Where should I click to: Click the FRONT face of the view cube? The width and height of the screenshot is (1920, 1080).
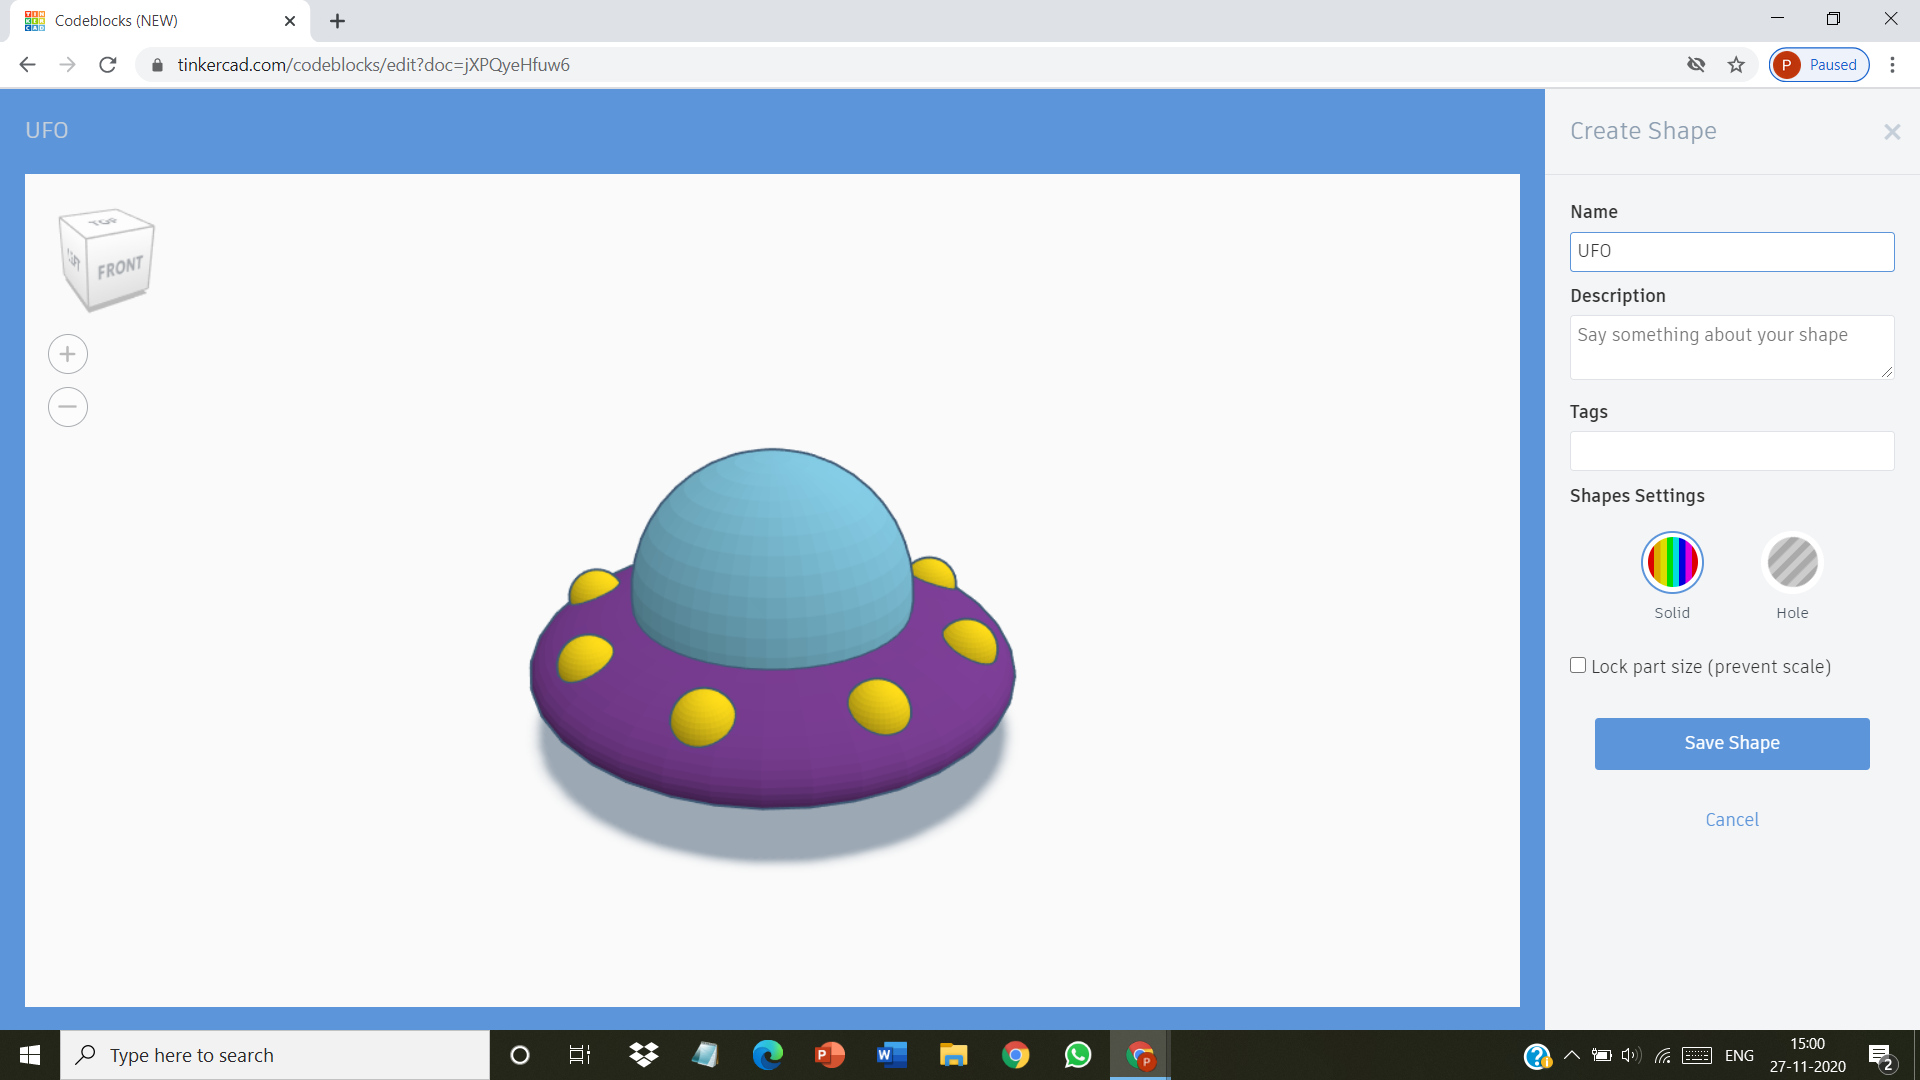[x=117, y=268]
